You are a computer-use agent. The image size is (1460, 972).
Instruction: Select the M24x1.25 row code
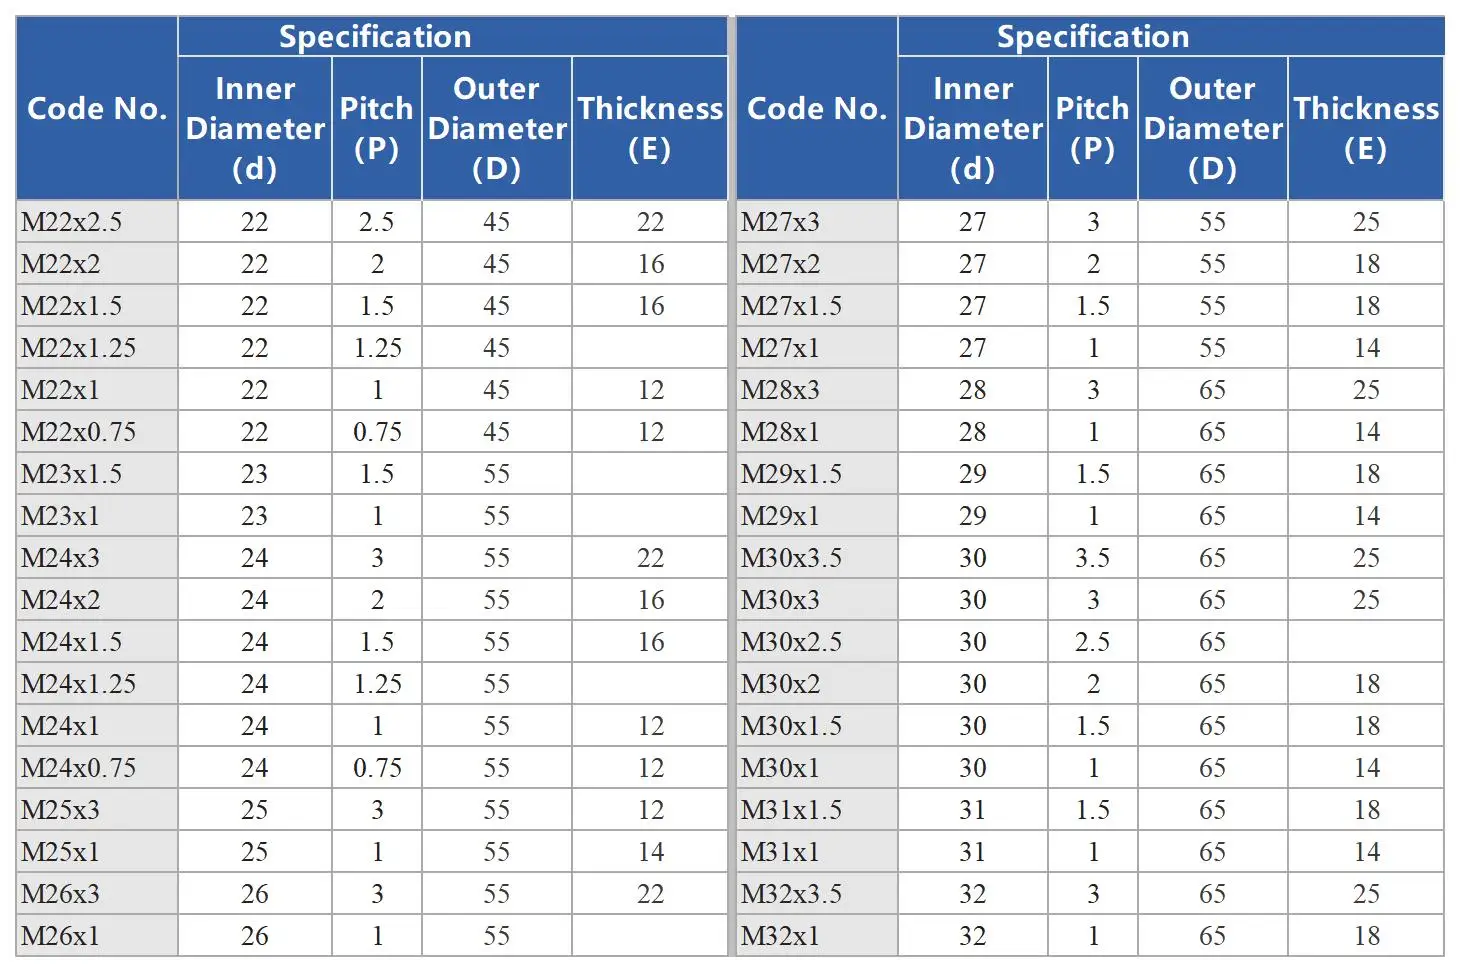click(x=97, y=684)
